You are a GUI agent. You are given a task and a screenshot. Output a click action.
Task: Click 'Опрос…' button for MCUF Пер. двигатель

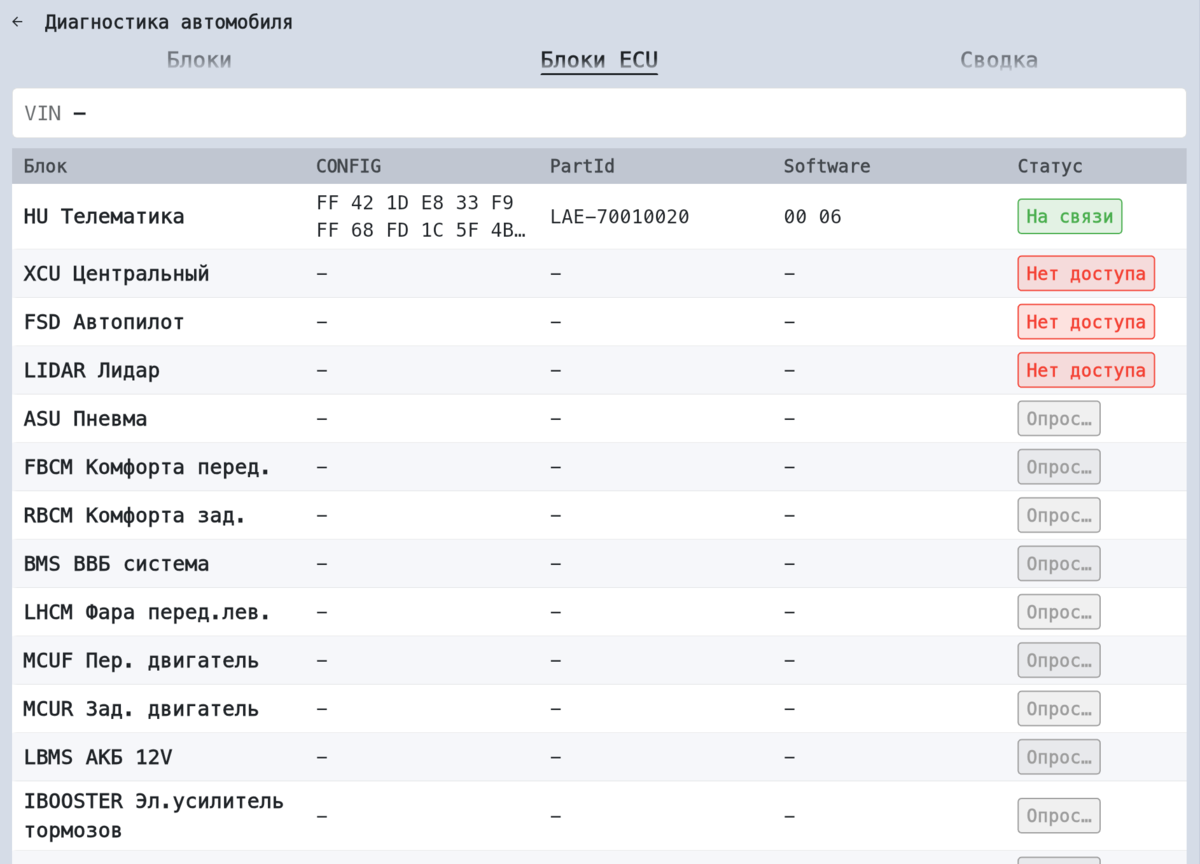pyautogui.click(x=1059, y=660)
